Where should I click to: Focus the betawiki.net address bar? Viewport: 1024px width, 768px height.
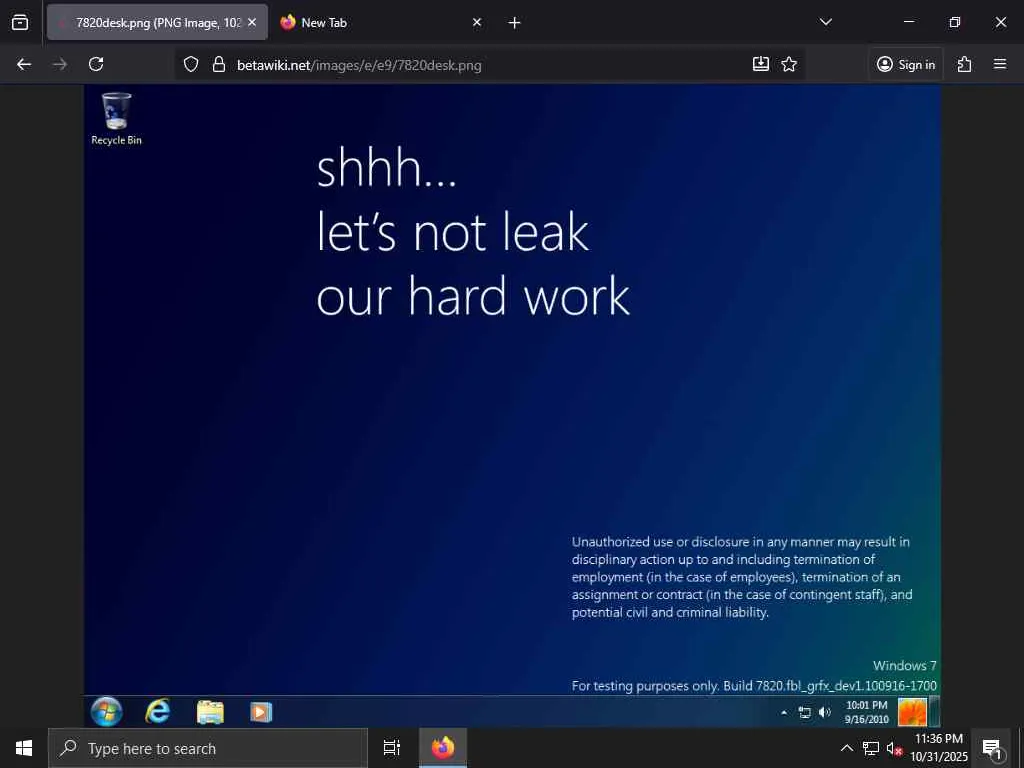coord(490,65)
